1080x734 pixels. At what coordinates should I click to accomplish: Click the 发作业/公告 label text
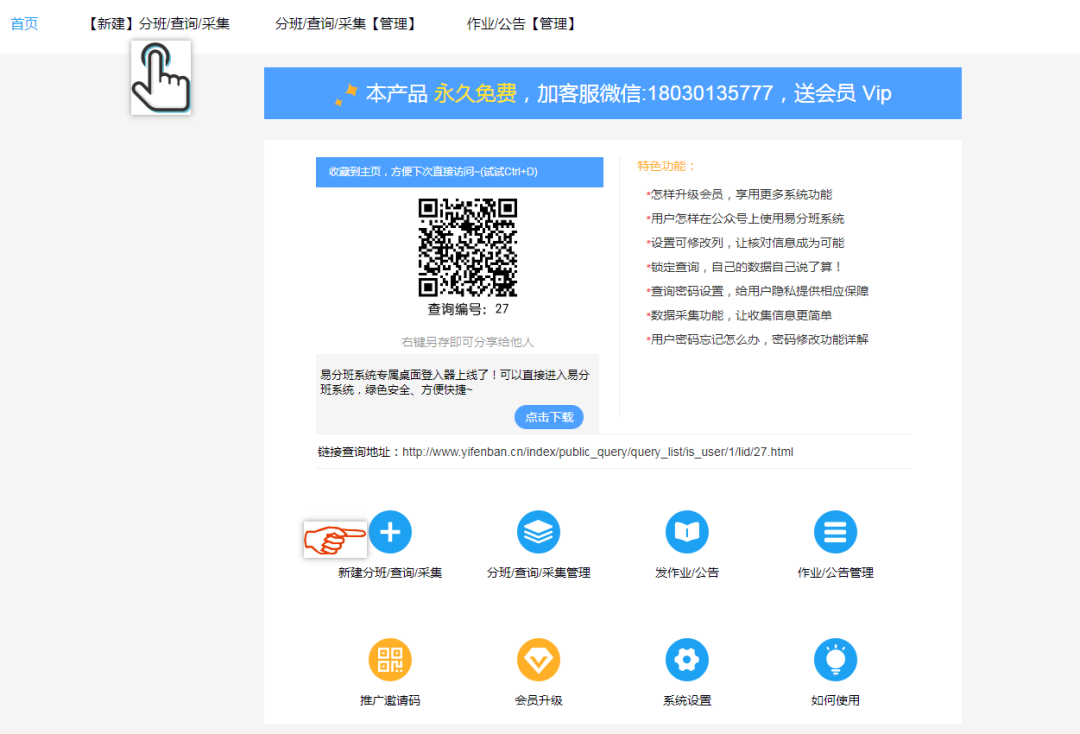coord(687,573)
